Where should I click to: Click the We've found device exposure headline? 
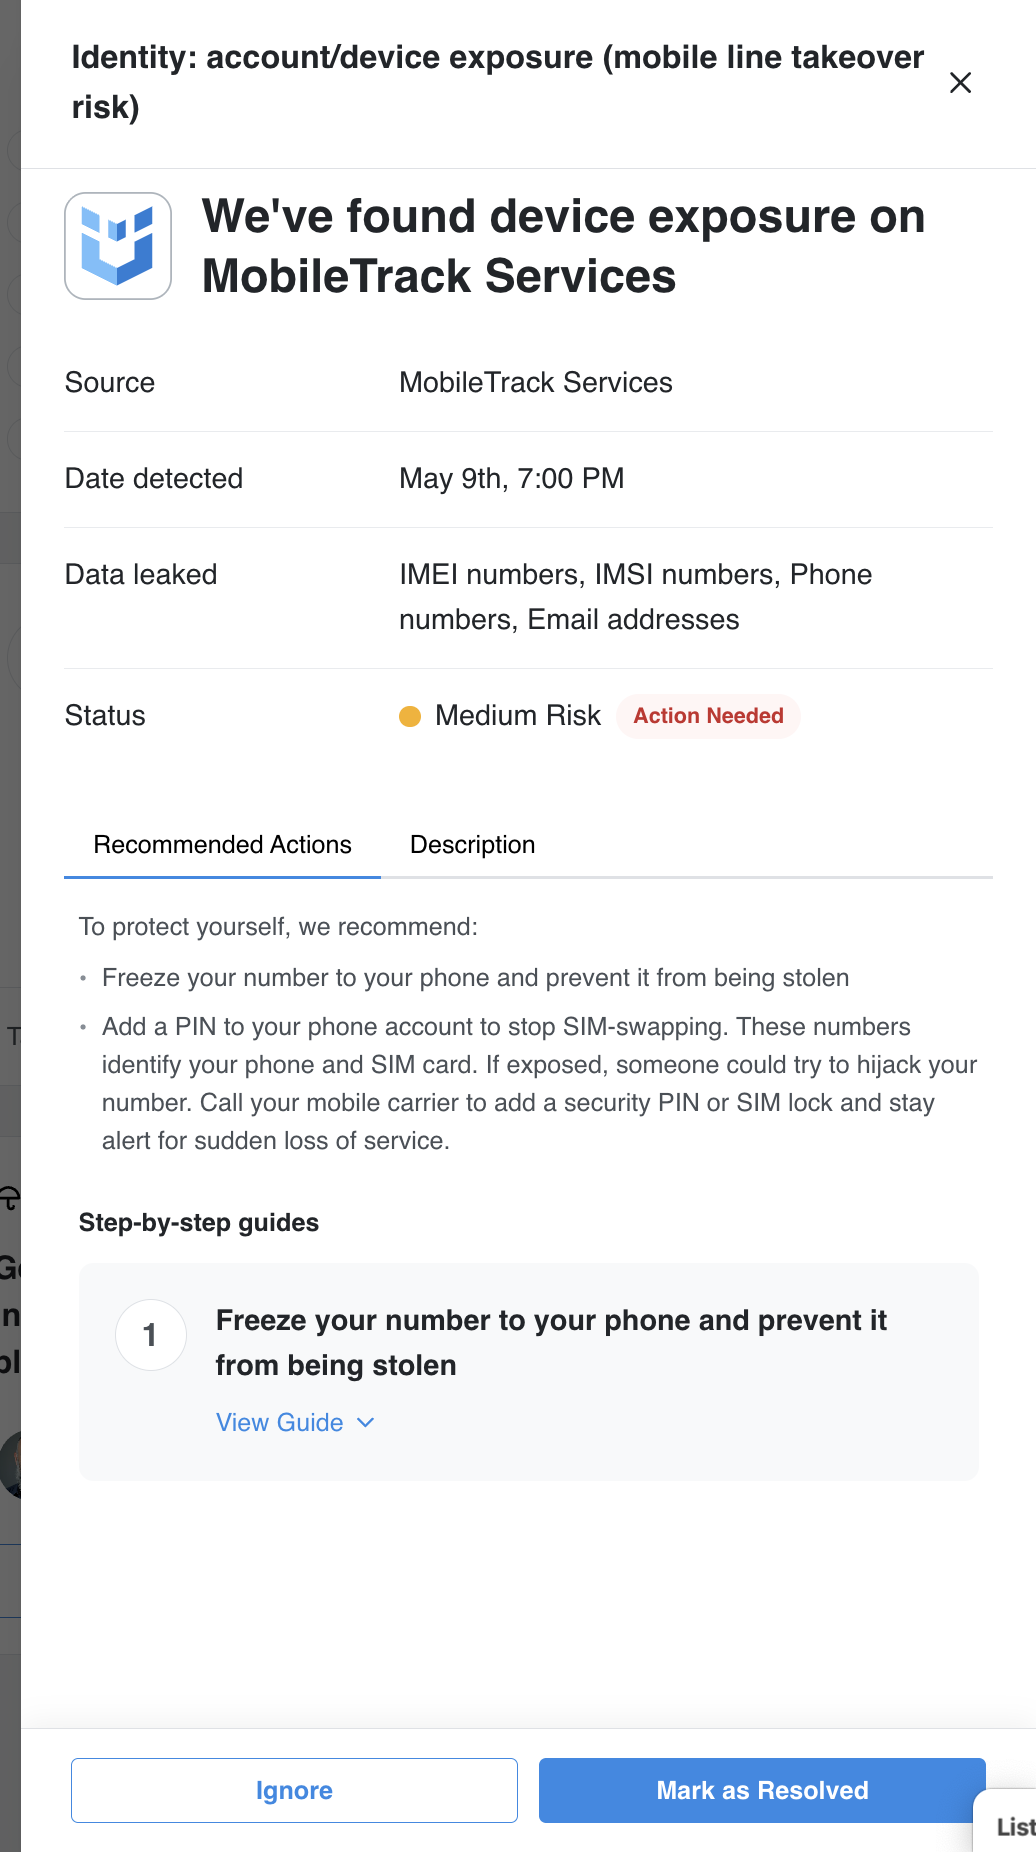[564, 246]
